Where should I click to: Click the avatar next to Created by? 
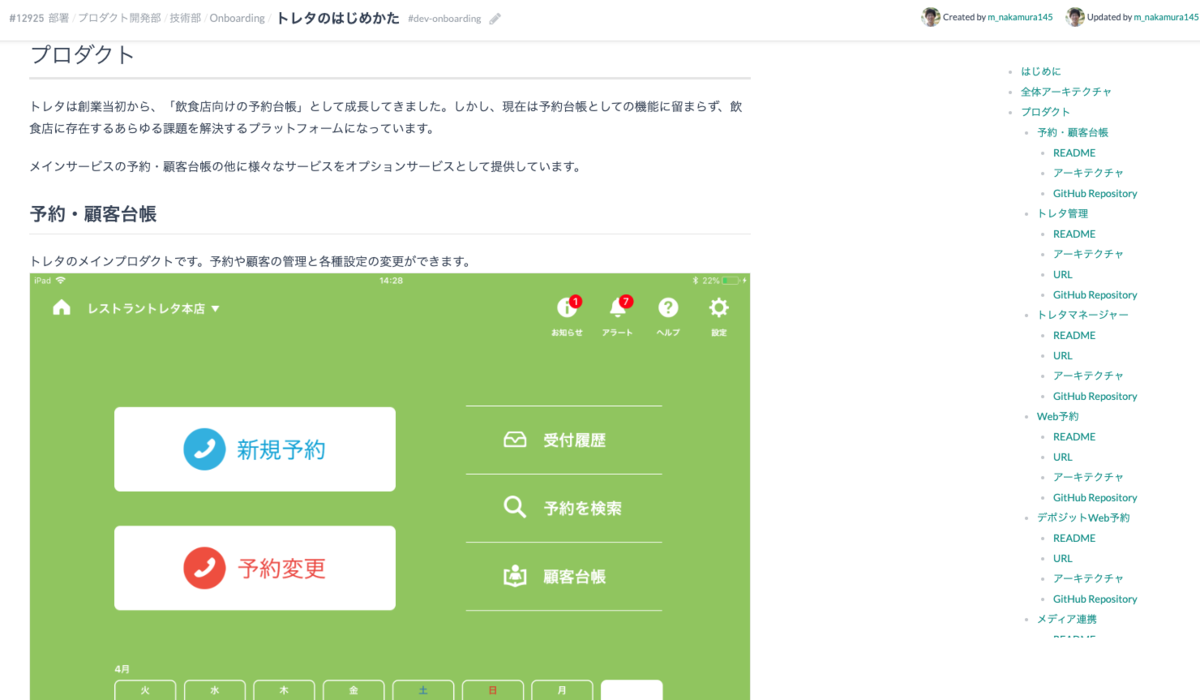[x=931, y=17]
